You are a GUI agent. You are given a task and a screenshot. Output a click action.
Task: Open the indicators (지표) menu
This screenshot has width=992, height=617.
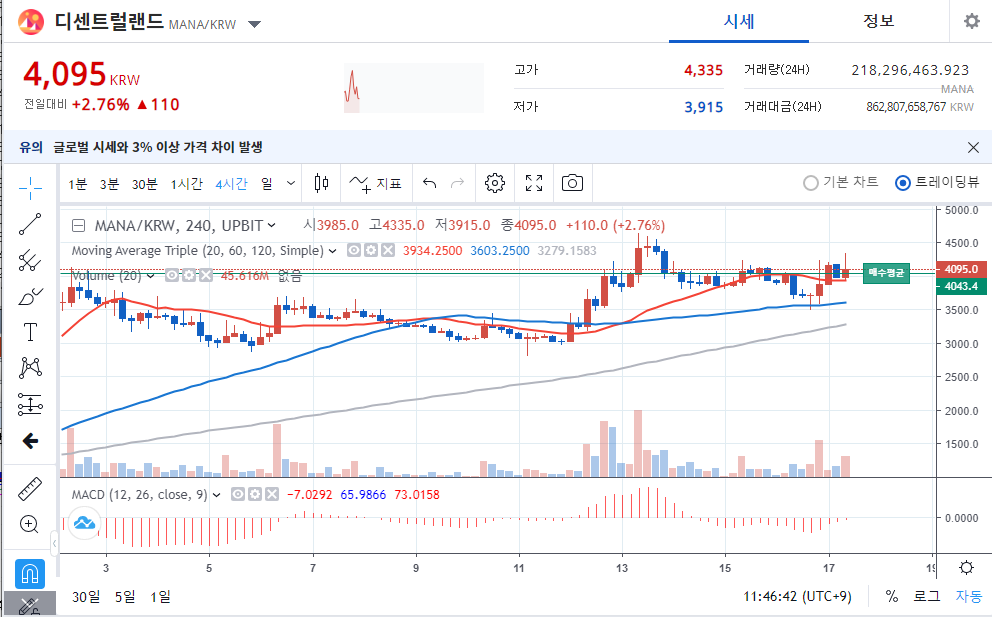click(x=376, y=184)
